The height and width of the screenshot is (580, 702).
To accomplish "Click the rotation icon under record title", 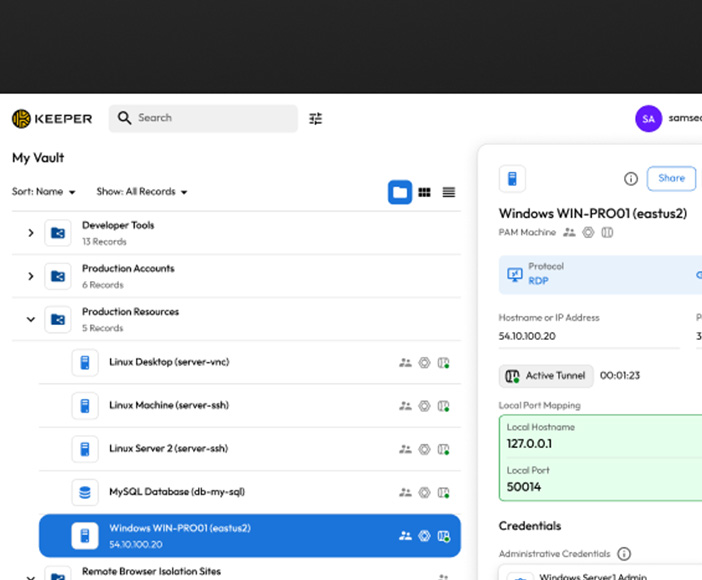I will pyautogui.click(x=588, y=232).
